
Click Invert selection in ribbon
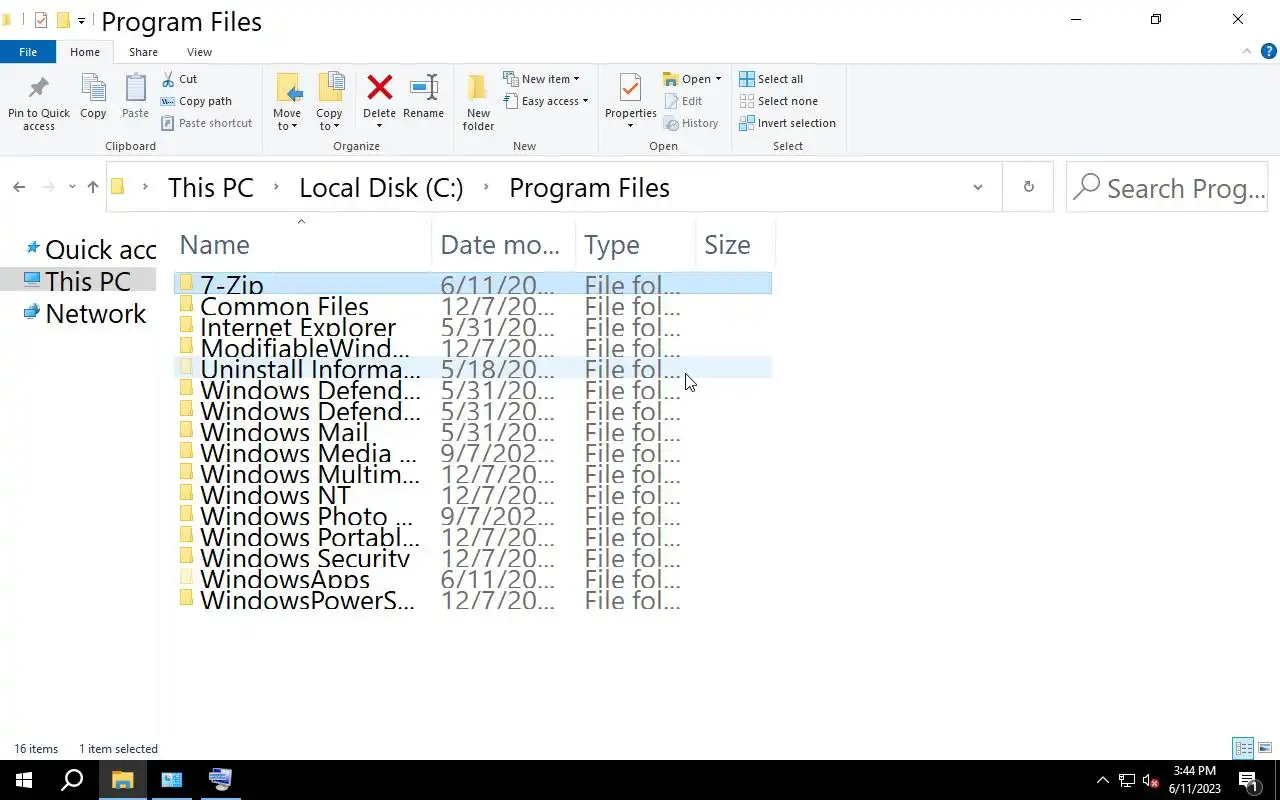(787, 123)
